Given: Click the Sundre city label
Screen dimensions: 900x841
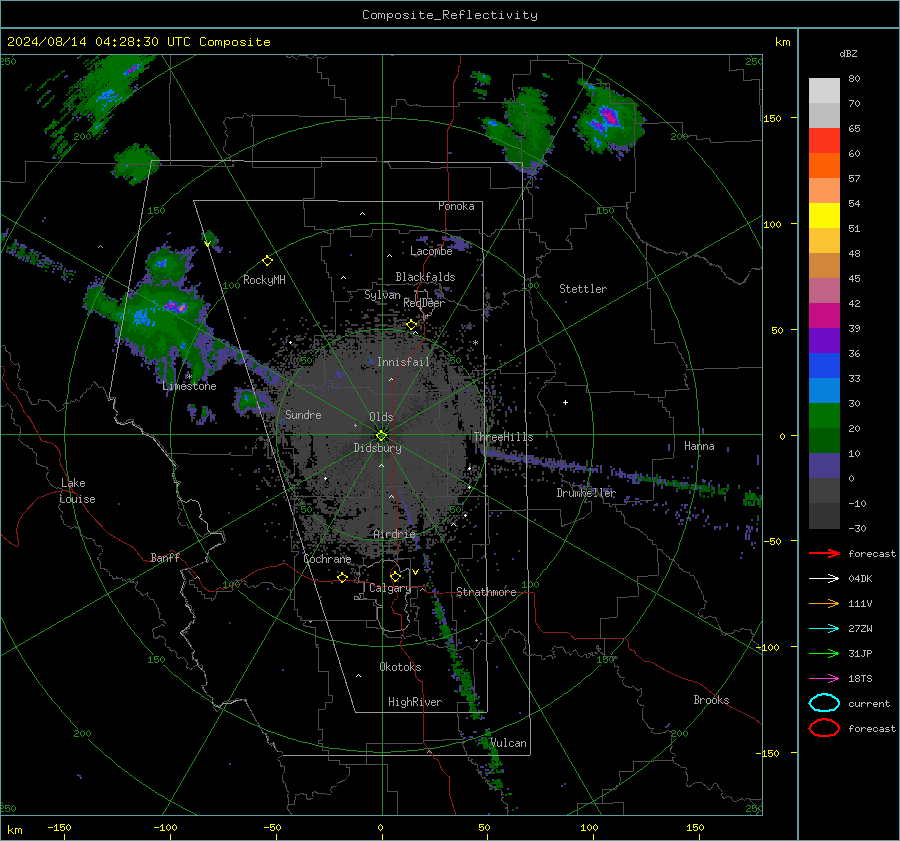Looking at the screenshot, I should [303, 414].
